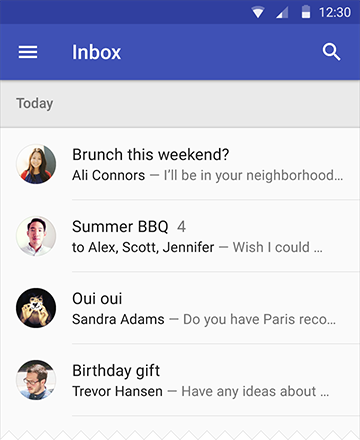Click the Have any ideas about preview text
Screen dimensions: 360x440
(255, 391)
